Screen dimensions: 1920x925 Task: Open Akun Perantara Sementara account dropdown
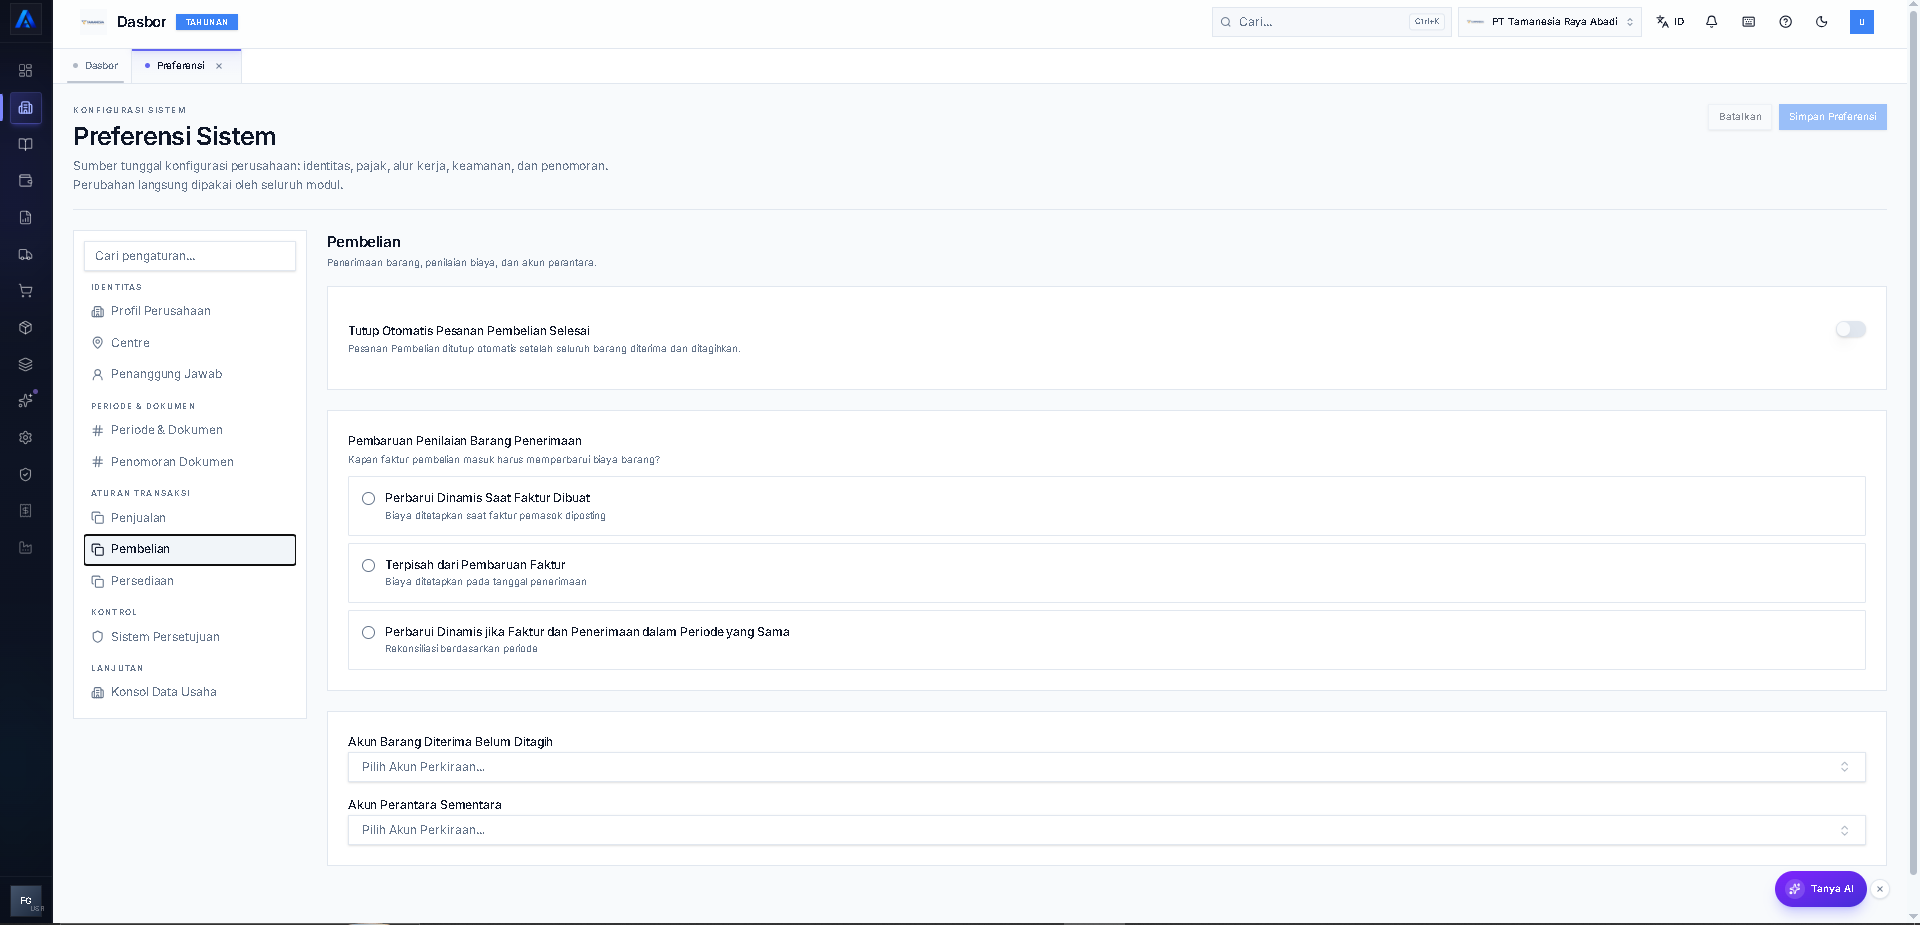pyautogui.click(x=1106, y=830)
